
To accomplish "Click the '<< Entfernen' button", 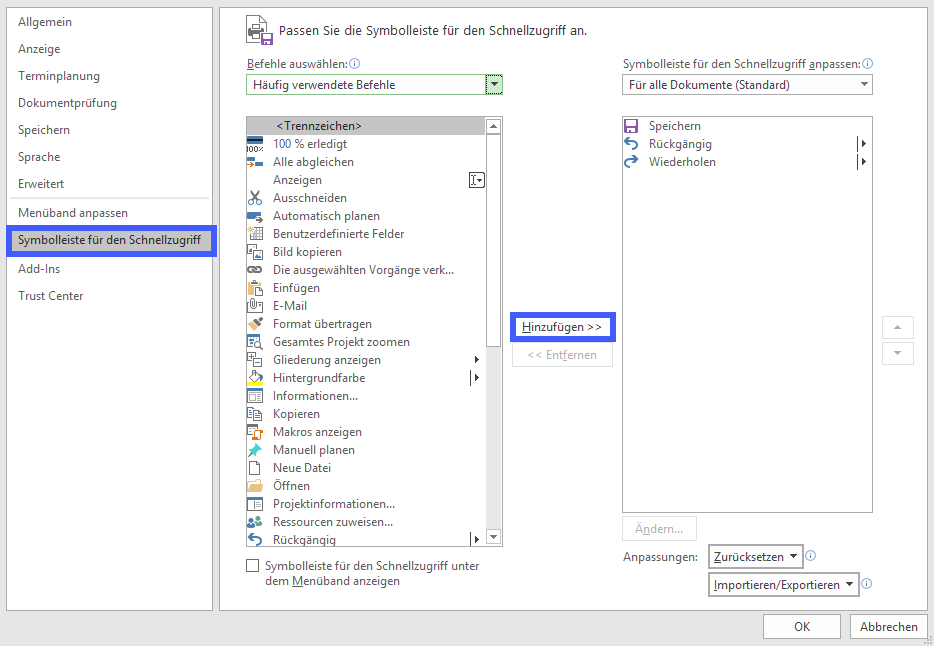I will click(x=562, y=355).
